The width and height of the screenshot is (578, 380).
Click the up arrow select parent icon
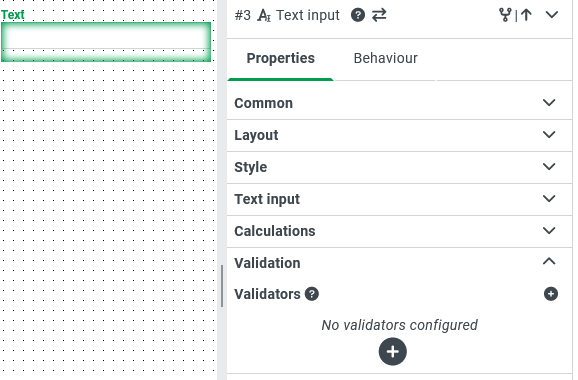click(526, 15)
